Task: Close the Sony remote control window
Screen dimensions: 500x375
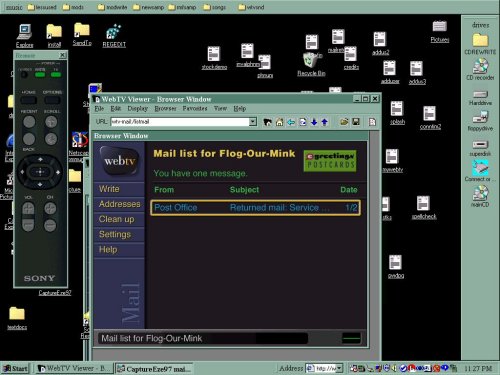Action: pos(62,55)
